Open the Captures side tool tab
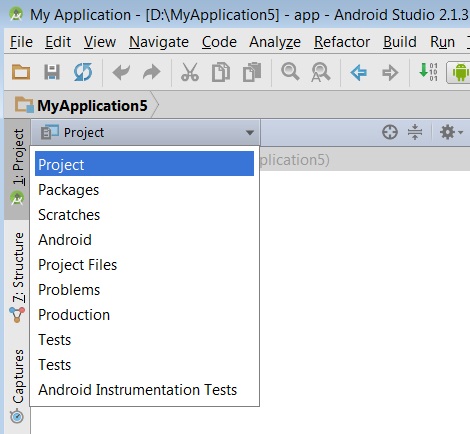Screen dimensions: 470x434 click(17, 386)
